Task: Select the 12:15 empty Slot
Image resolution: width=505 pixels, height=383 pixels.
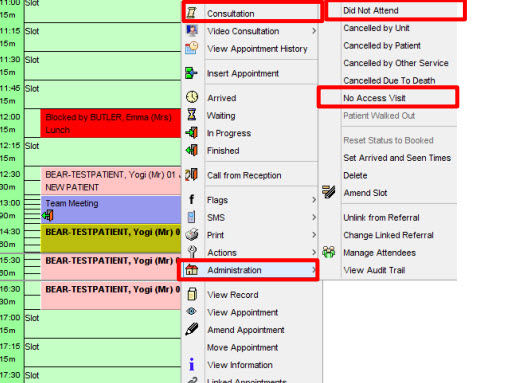Action: (103, 152)
